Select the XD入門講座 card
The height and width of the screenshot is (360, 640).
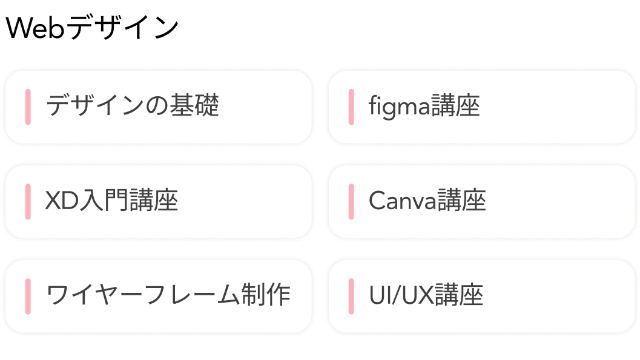click(158, 202)
